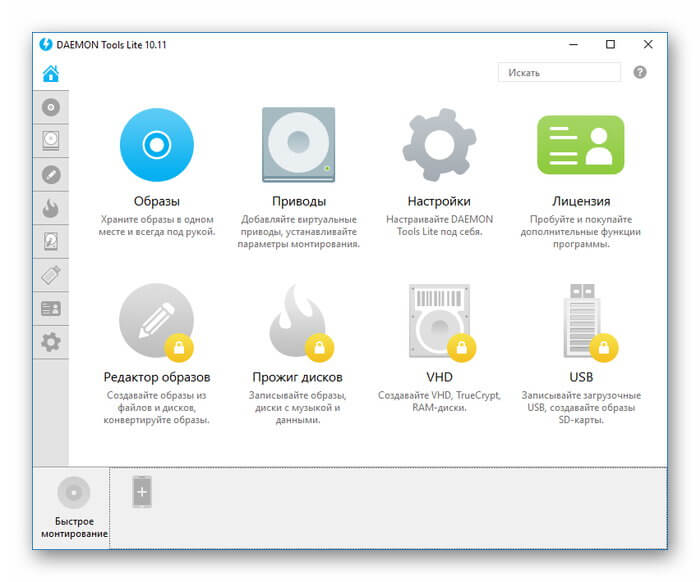Maximize the DAEMON Tools Lite window
Image resolution: width=700 pixels, height=582 pixels.
tap(610, 44)
